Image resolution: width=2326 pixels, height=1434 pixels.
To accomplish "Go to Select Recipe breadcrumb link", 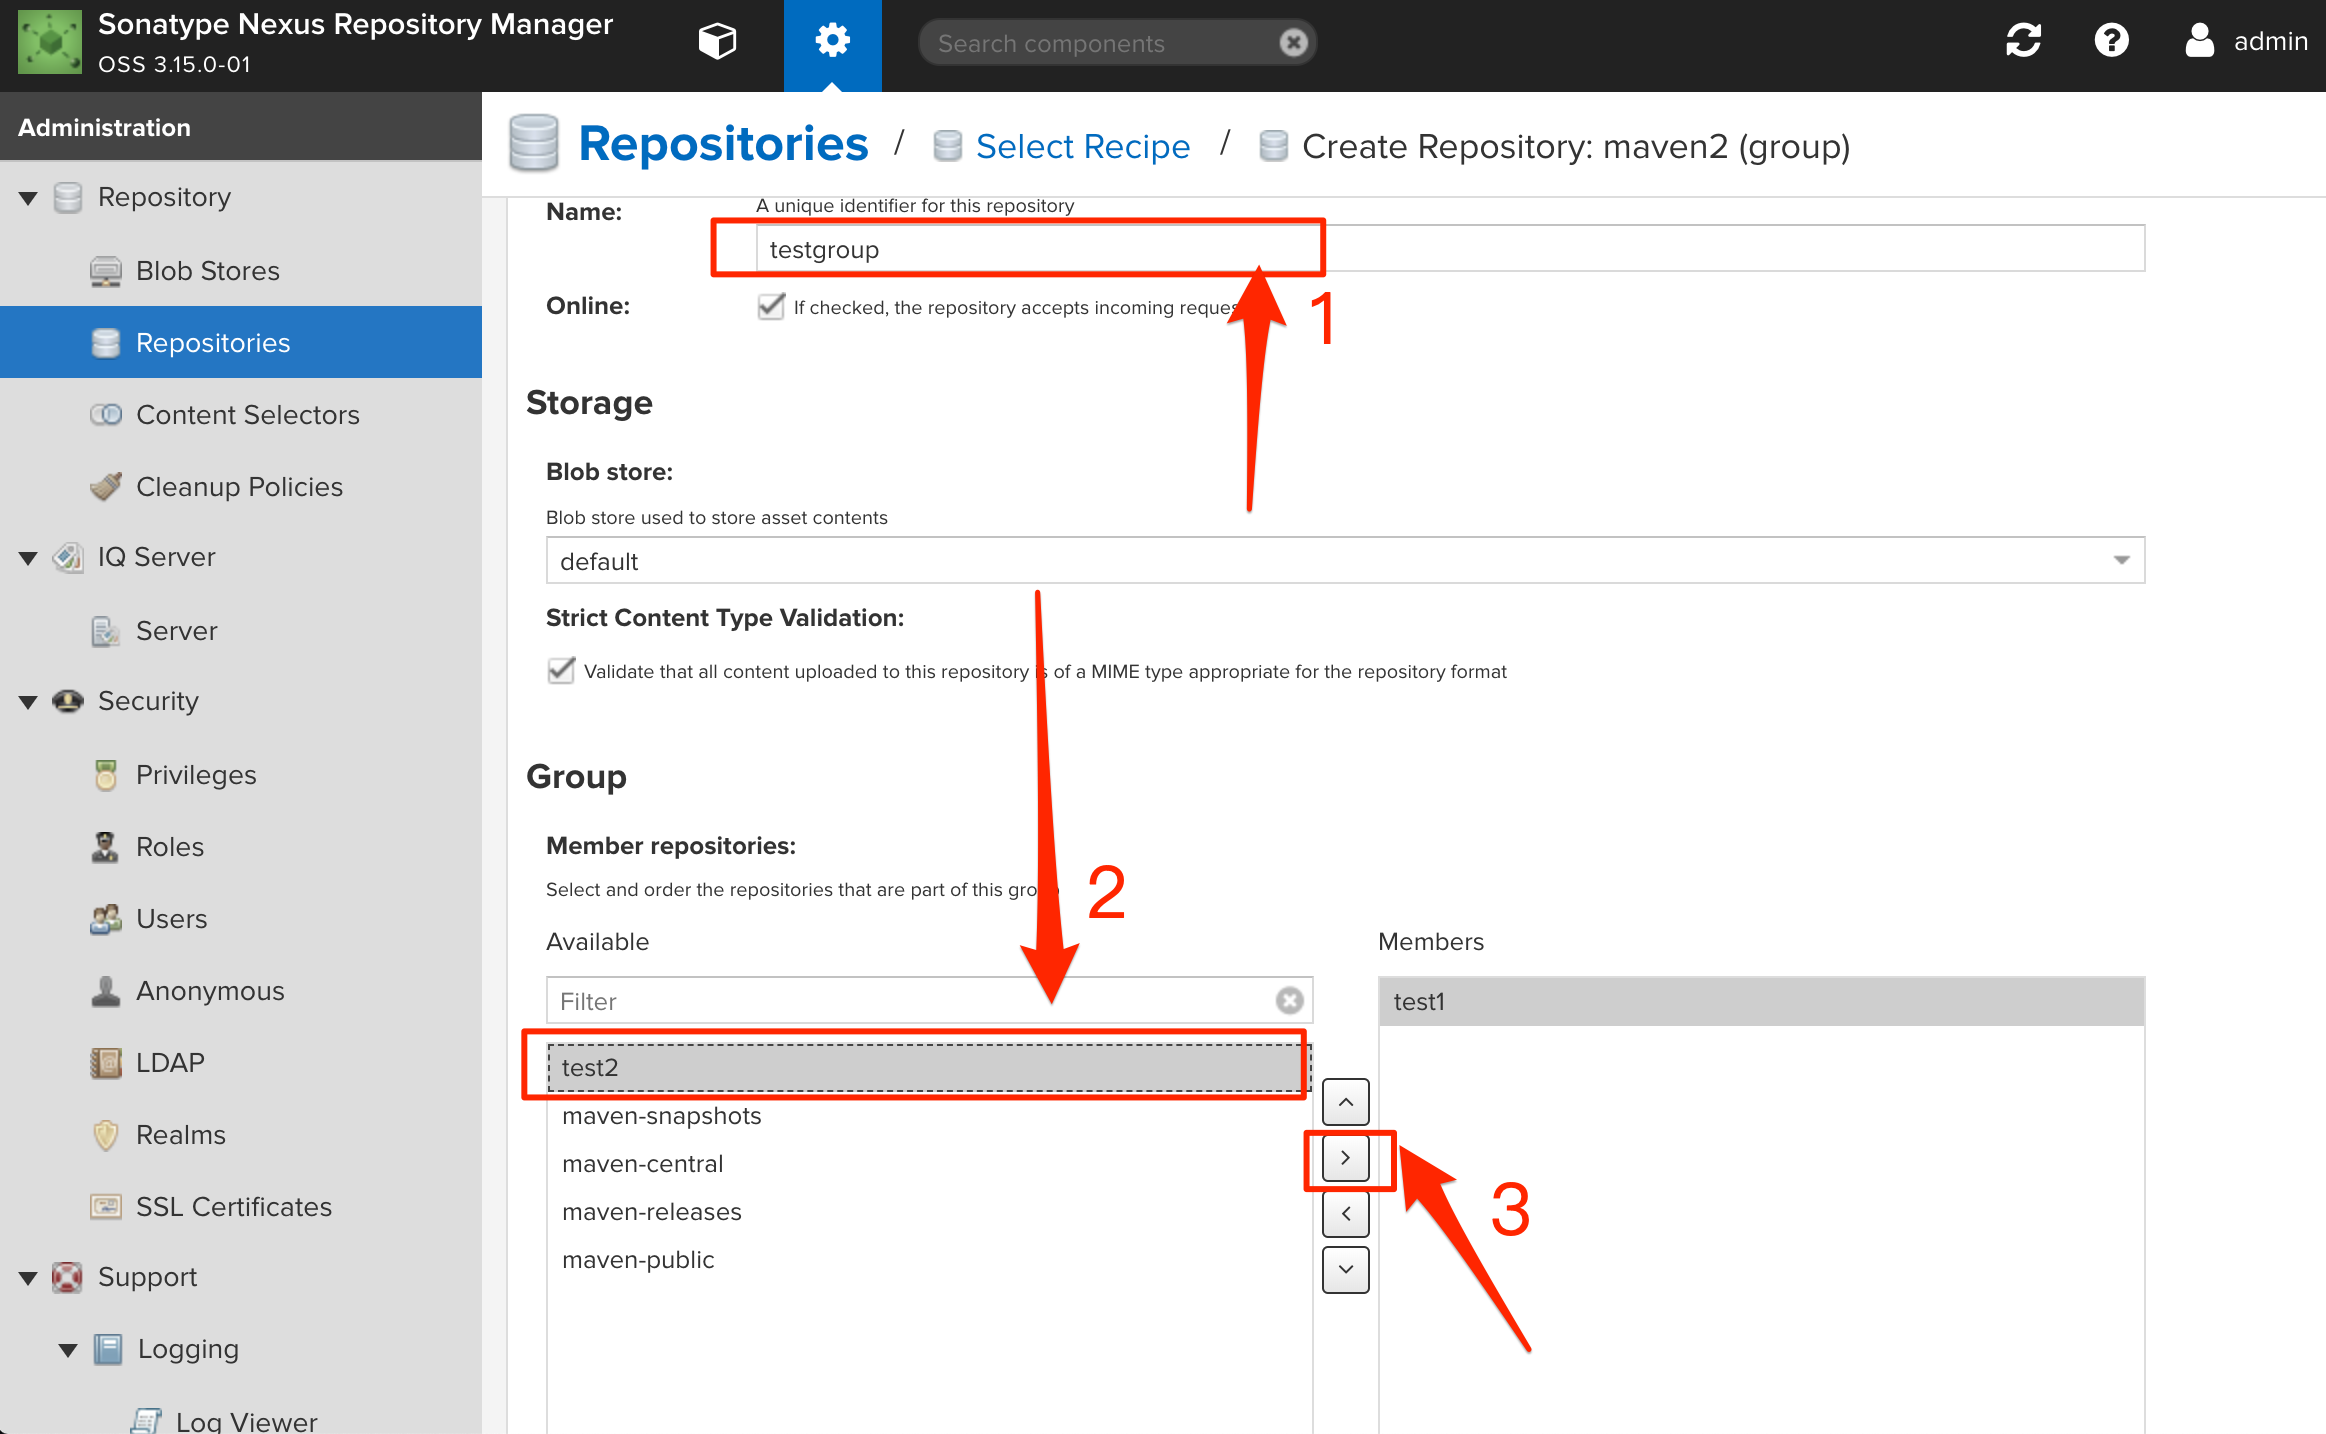I will [1083, 146].
